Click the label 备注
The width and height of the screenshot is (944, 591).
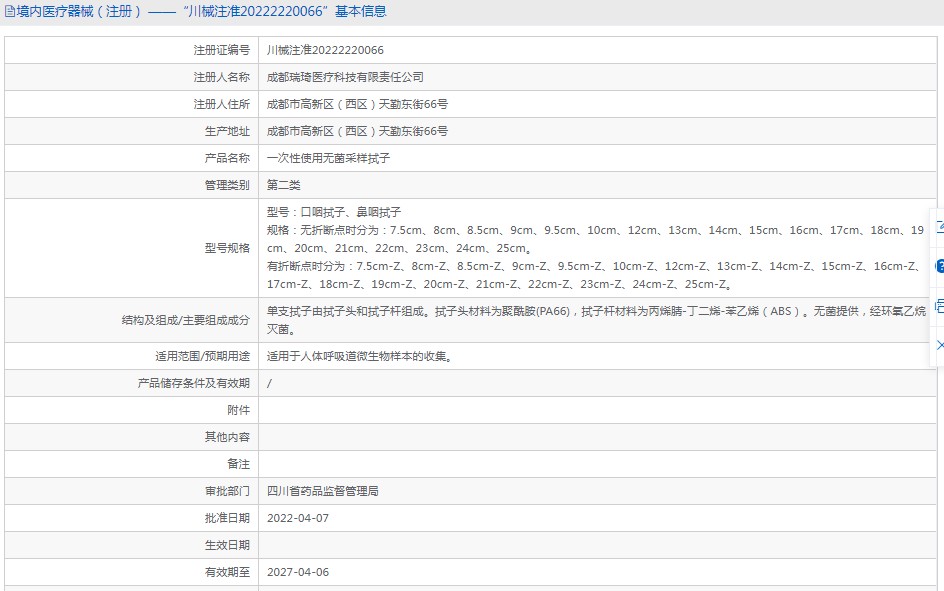(x=238, y=464)
